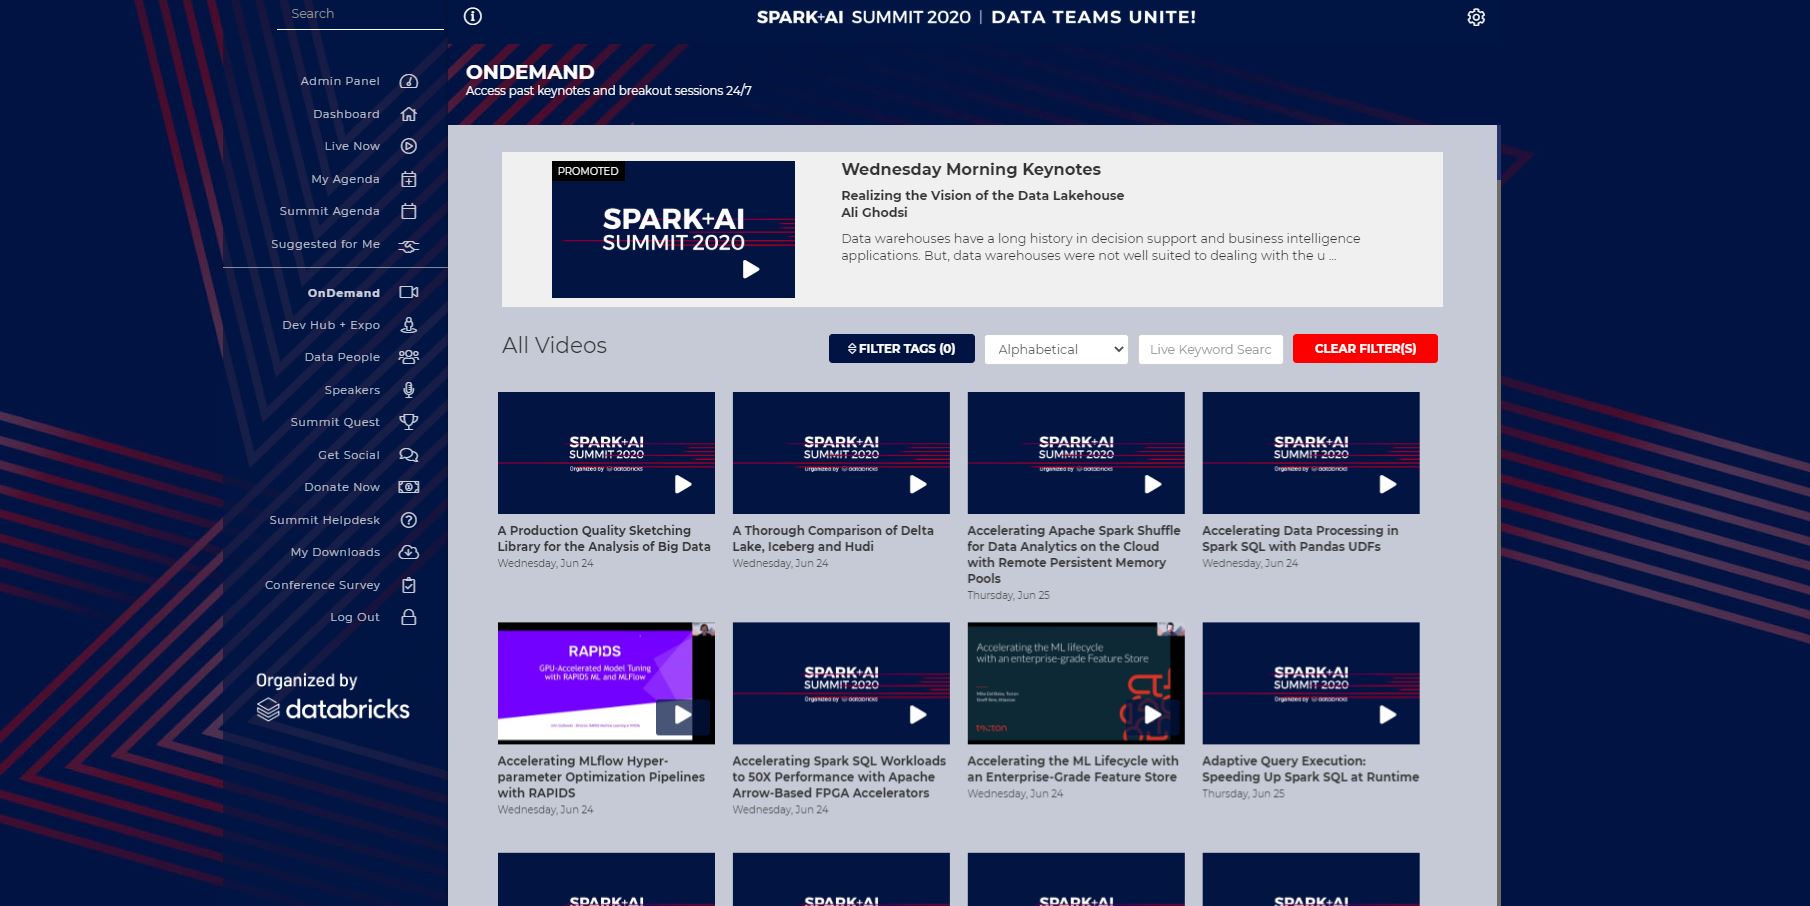The width and height of the screenshot is (1810, 906).
Task: Open 'A Thorough Comparison of Delta Lake' title
Action: [x=833, y=538]
